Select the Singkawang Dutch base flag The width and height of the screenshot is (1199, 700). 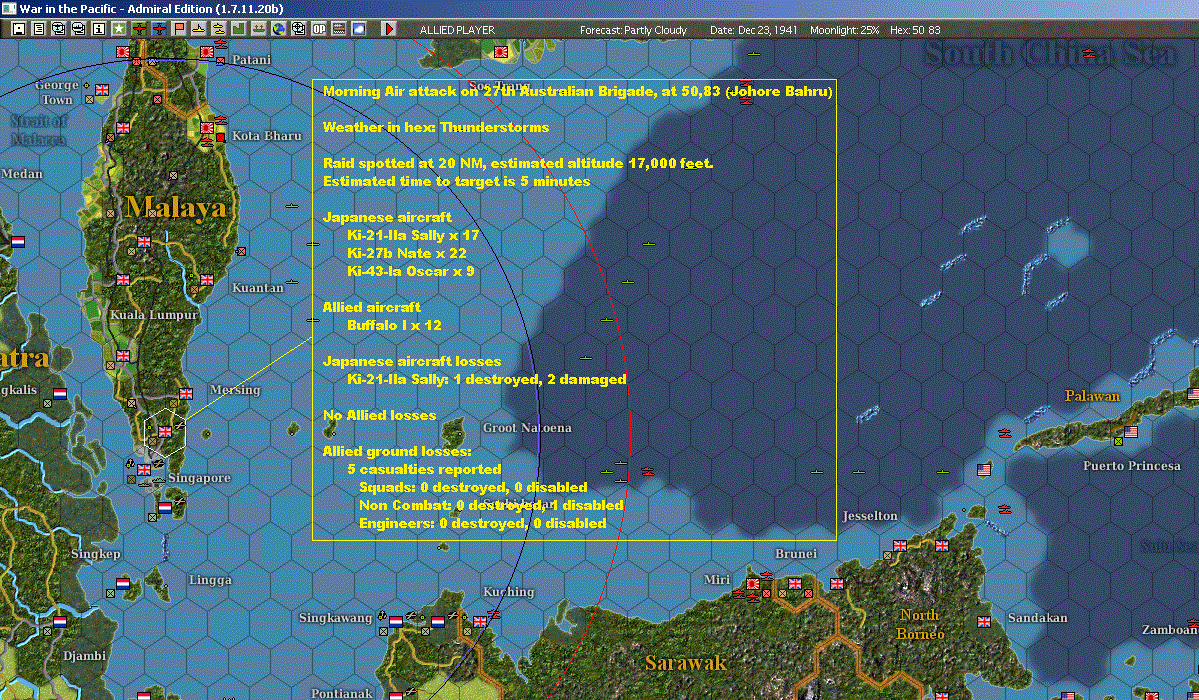[396, 622]
